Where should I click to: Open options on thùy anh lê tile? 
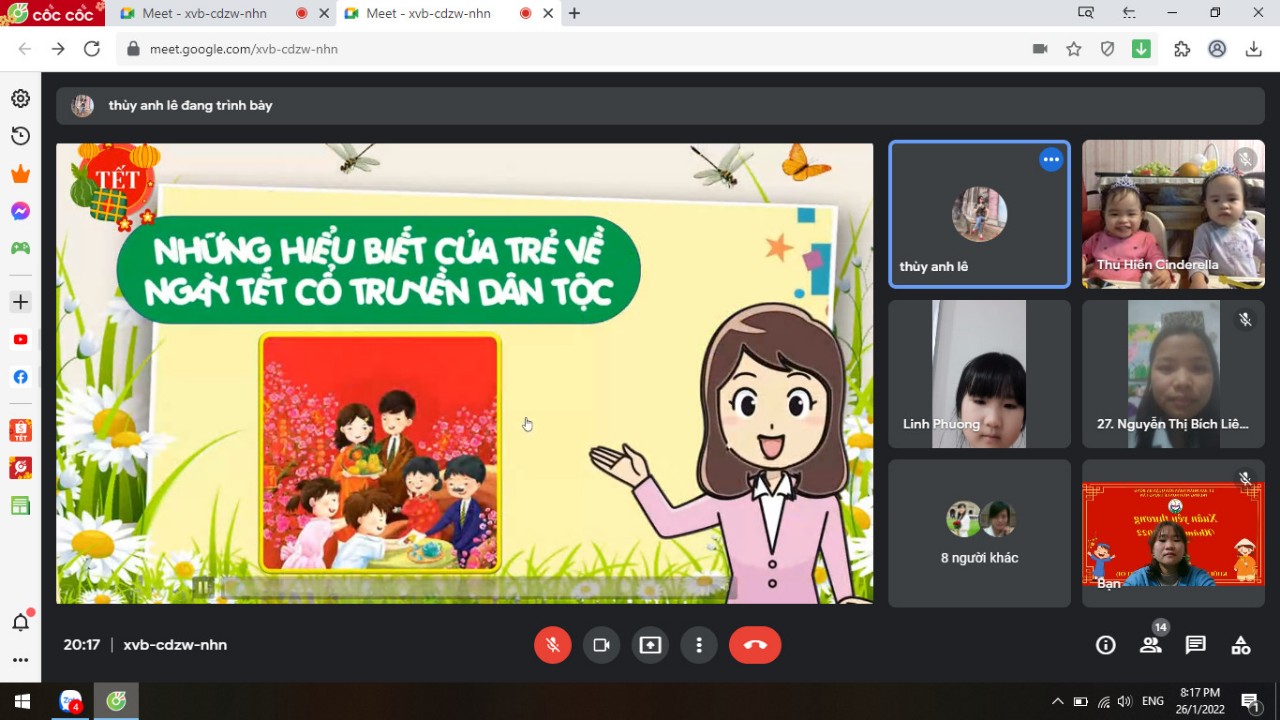tap(1050, 160)
